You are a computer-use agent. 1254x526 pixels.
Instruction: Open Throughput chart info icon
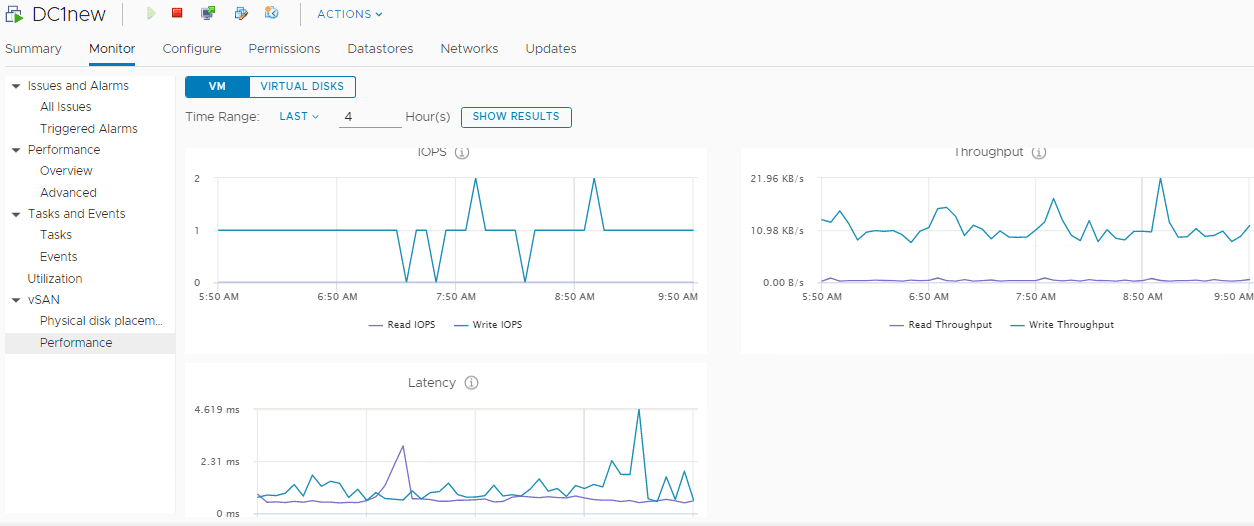(x=1039, y=153)
